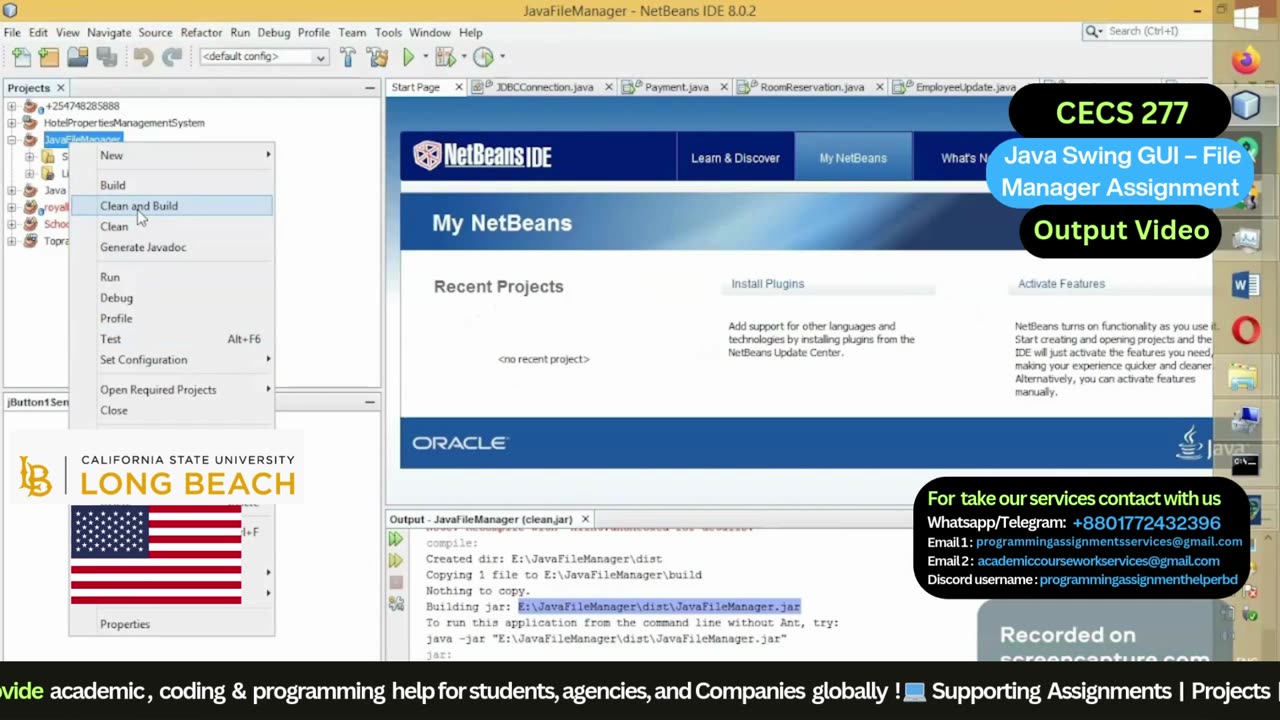Click the NetBeans IDE logo
This screenshot has width=1280, height=720.
click(482, 156)
